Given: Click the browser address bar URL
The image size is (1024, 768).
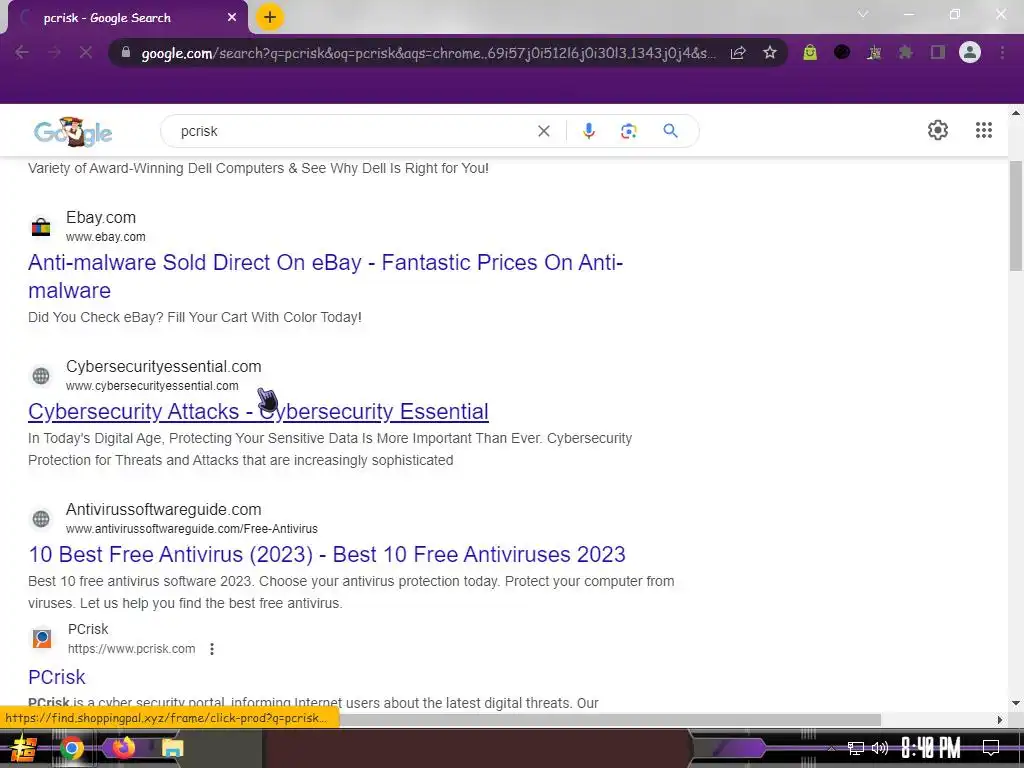Looking at the screenshot, I should (428, 53).
